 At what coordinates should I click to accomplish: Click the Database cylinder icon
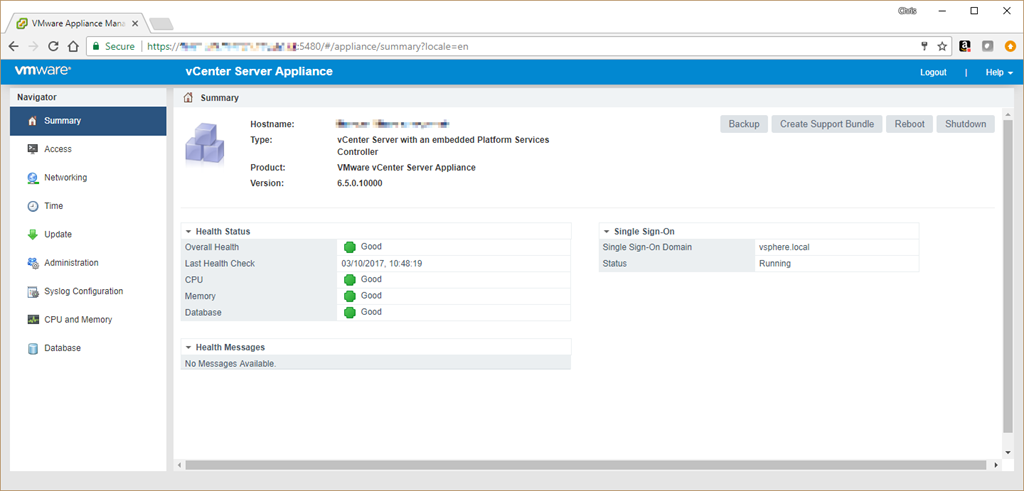pos(33,349)
